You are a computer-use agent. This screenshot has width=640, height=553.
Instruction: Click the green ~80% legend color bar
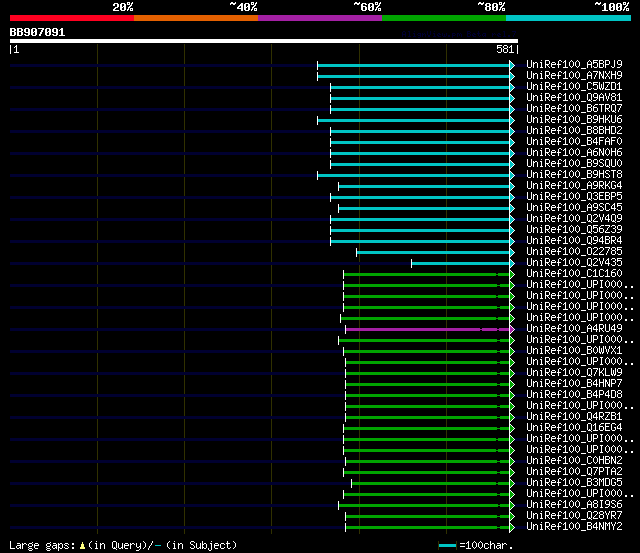point(444,18)
